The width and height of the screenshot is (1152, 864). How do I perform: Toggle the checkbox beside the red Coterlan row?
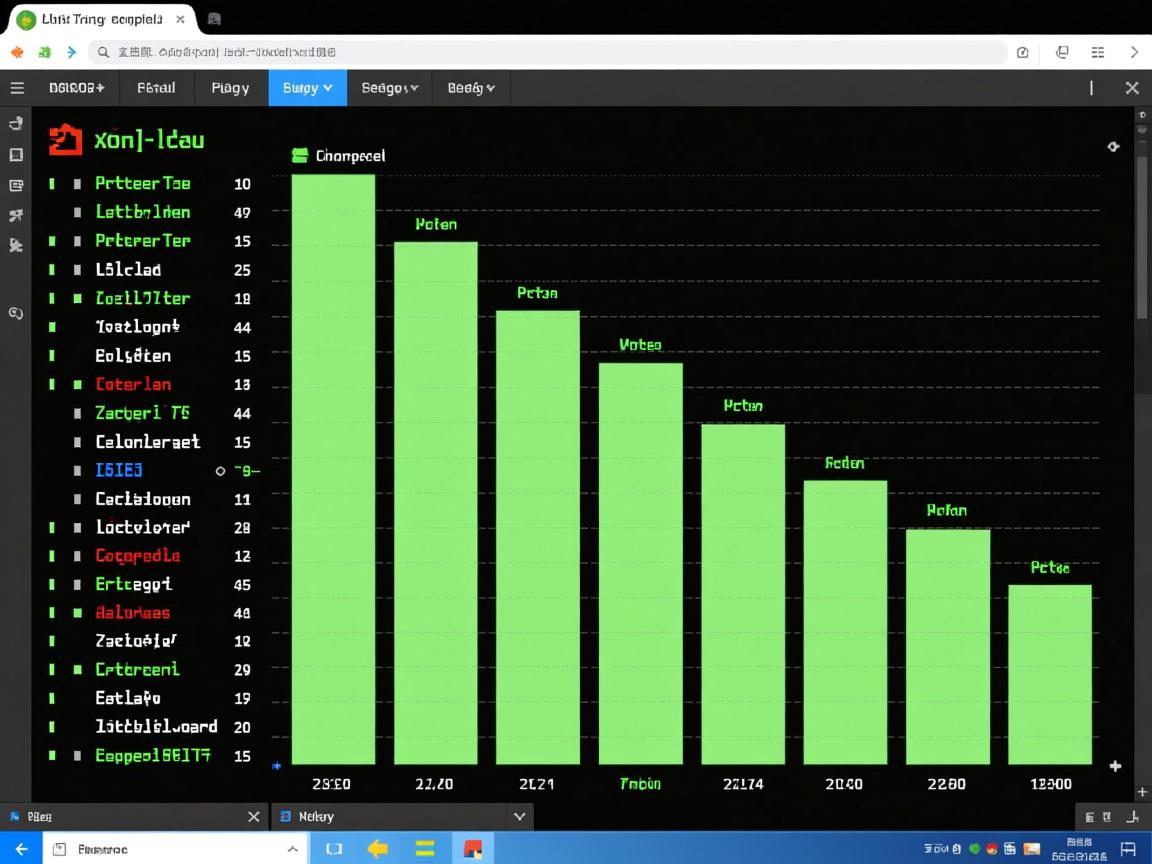(x=77, y=385)
